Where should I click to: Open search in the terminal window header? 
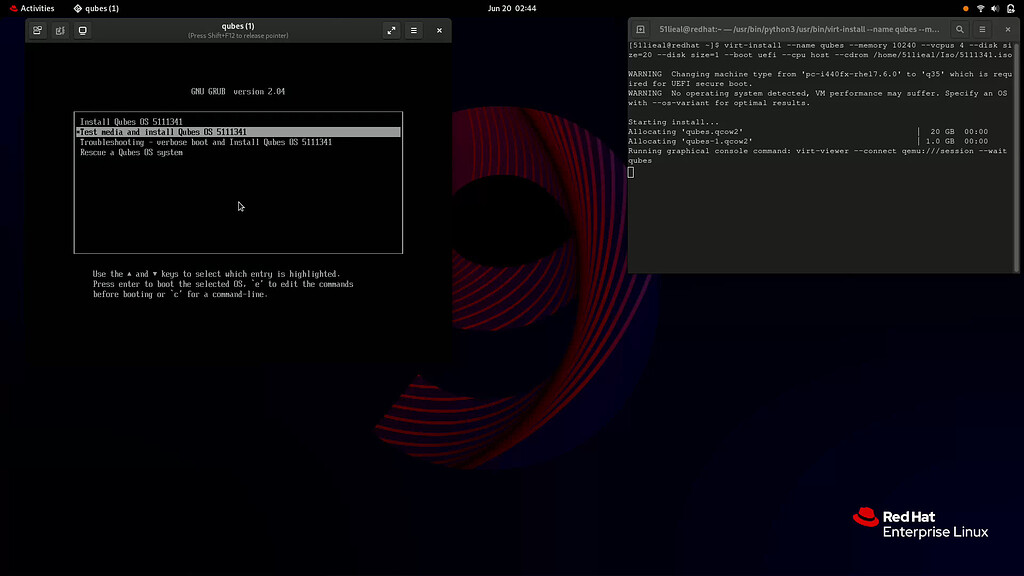960,29
